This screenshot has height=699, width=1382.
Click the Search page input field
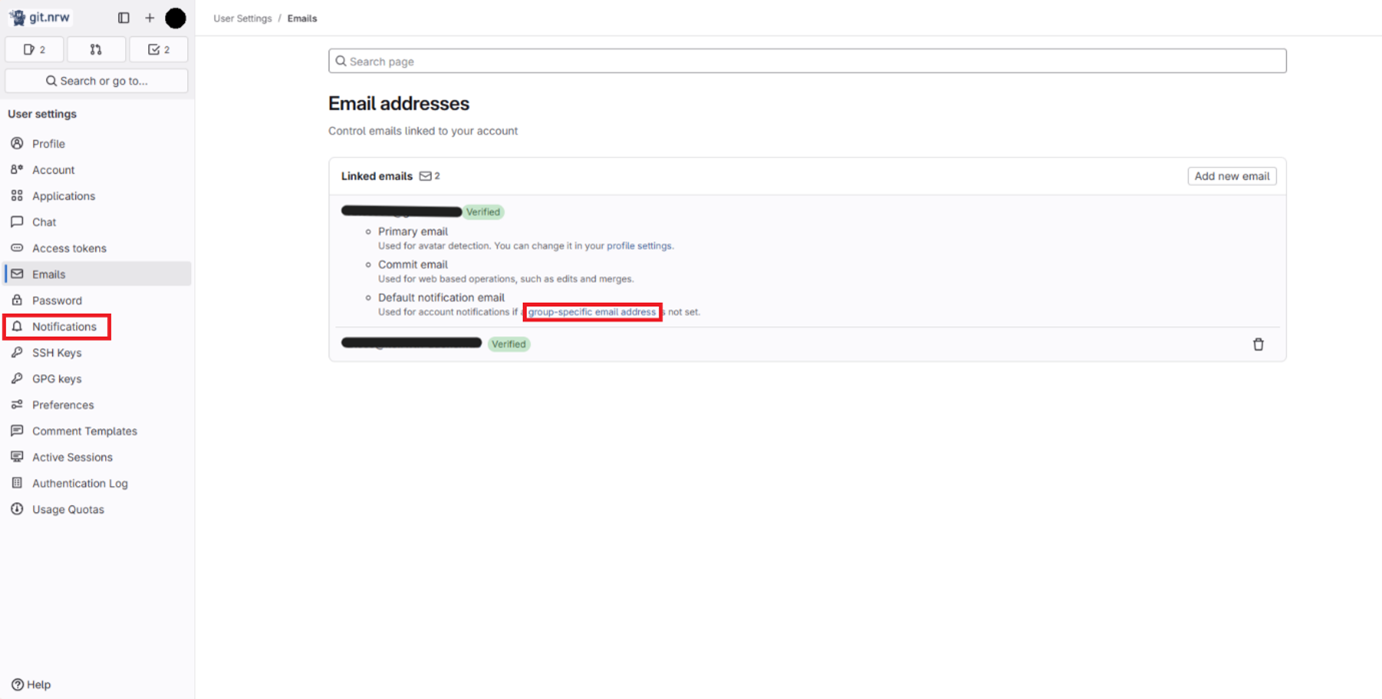pyautogui.click(x=807, y=60)
